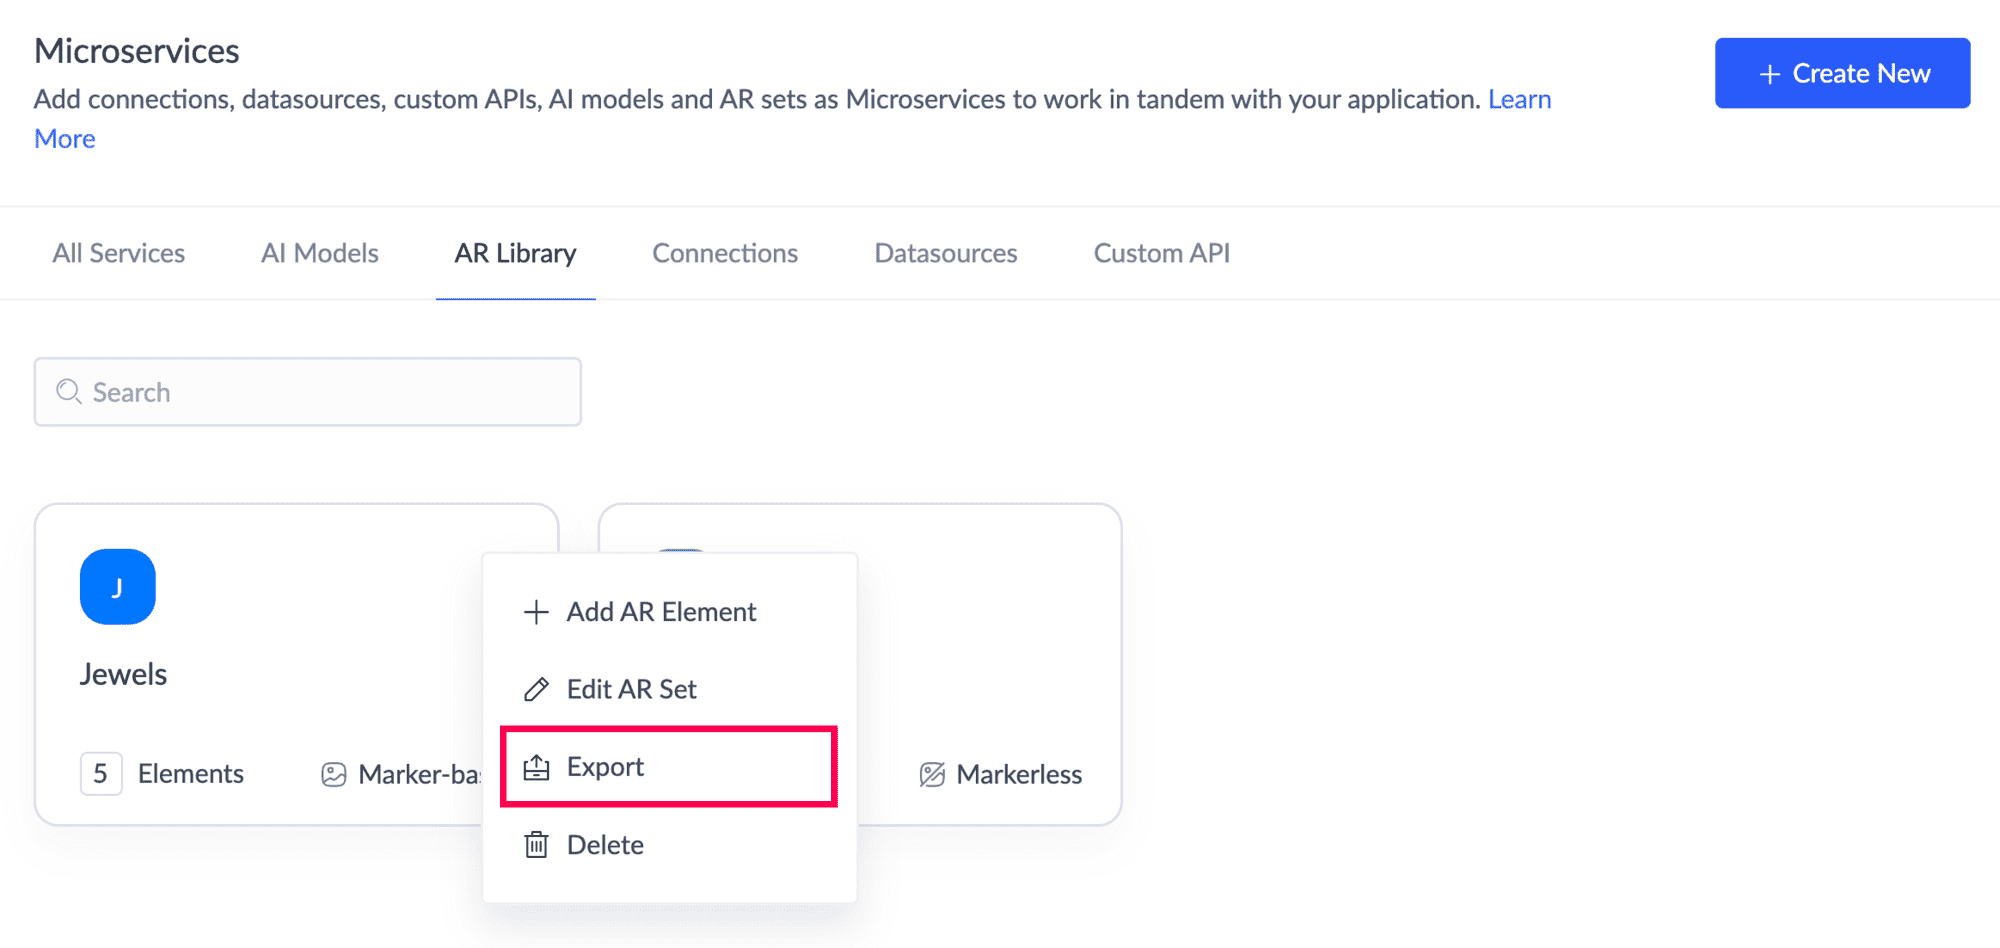This screenshot has width=2000, height=948.
Task: Go to the Connections tab
Action: click(725, 254)
